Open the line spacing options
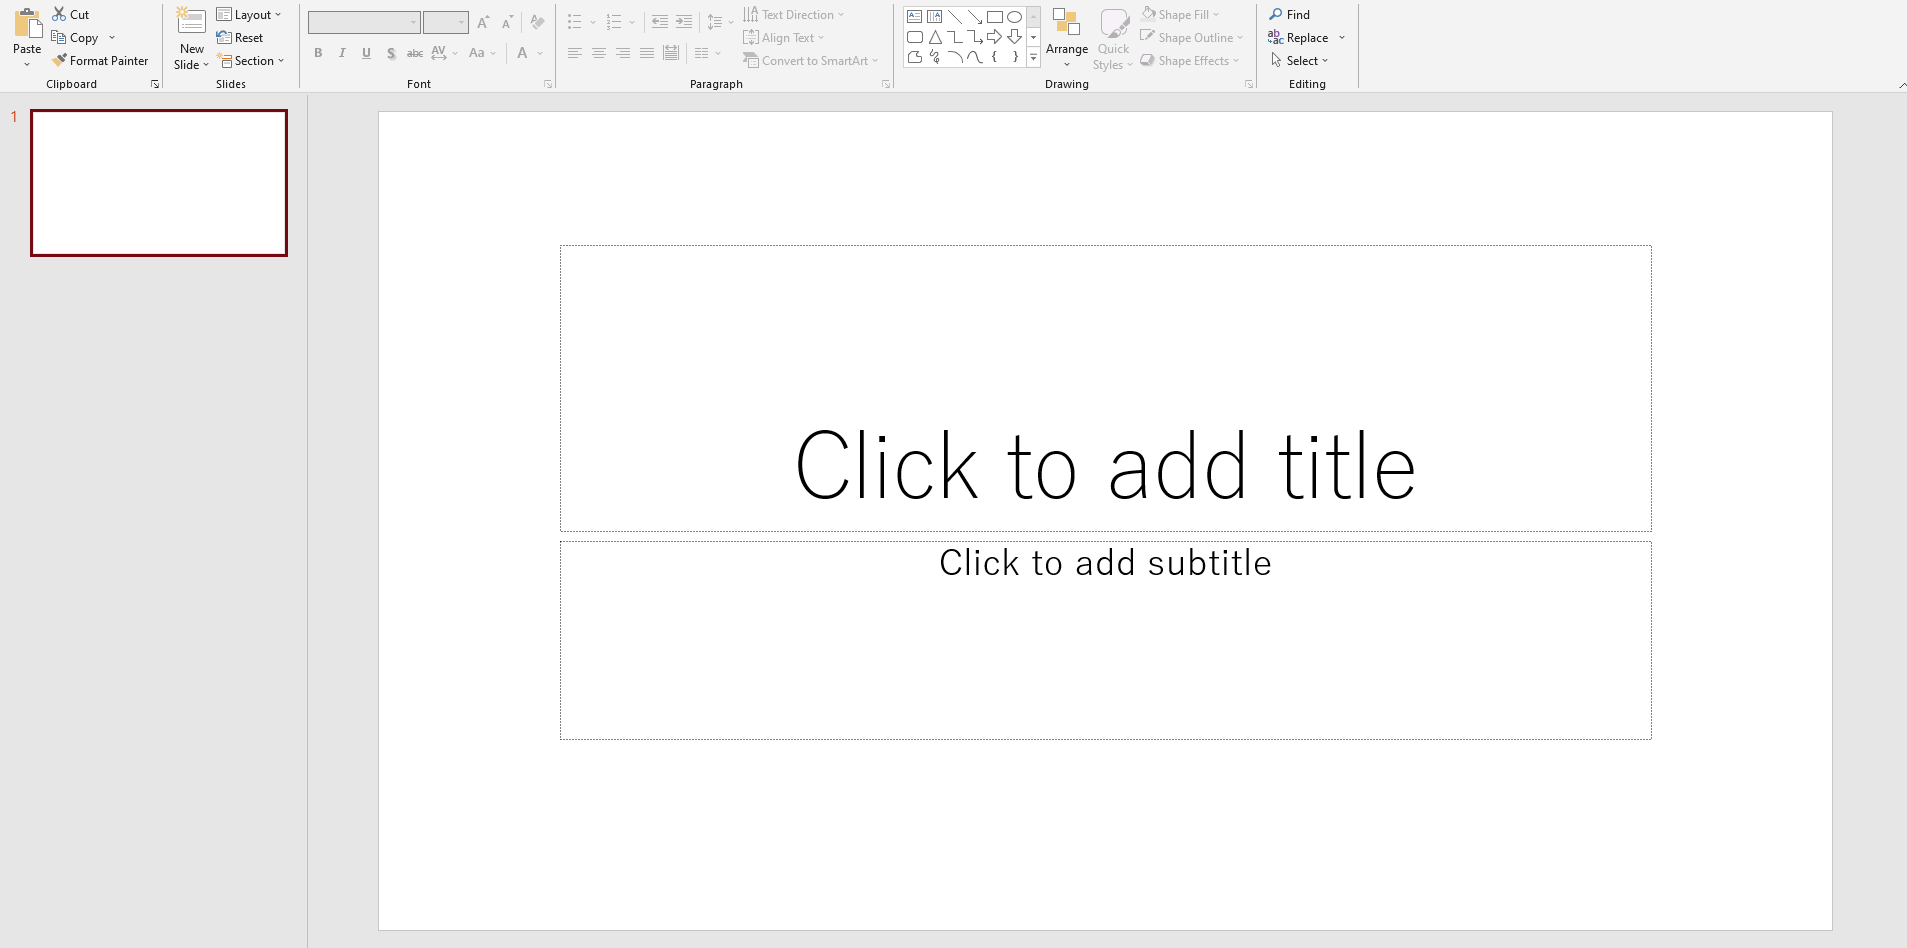This screenshot has width=1907, height=948. pos(719,22)
